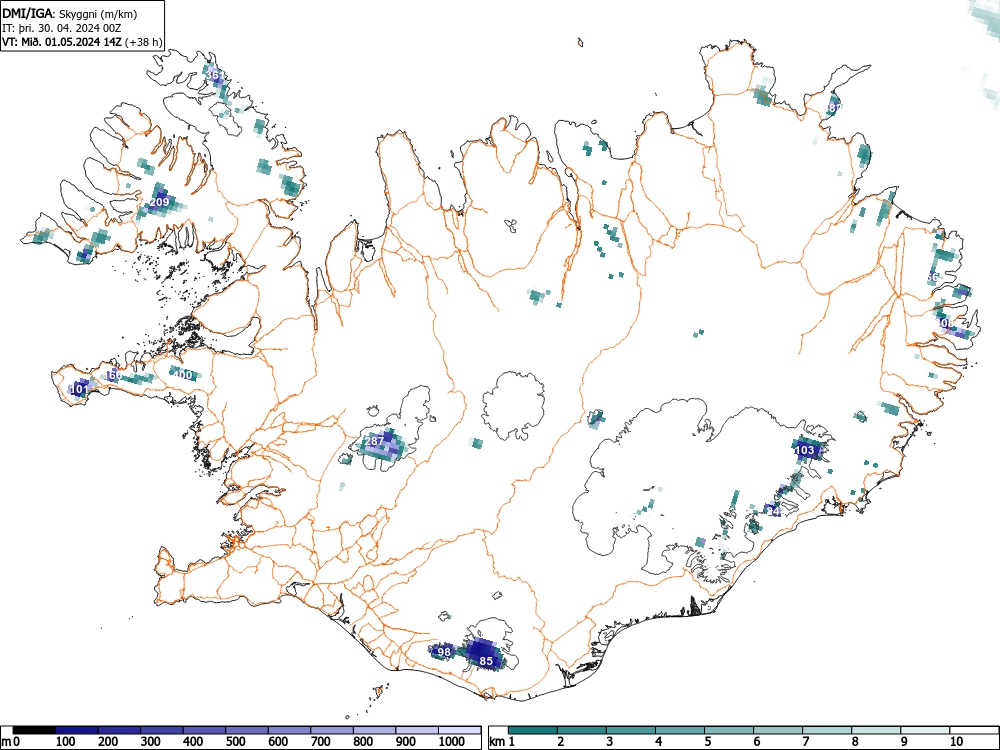Click the 'DMI/IGA: Skyggni (m/km)' title
This screenshot has width=1000, height=750.
click(70, 14)
